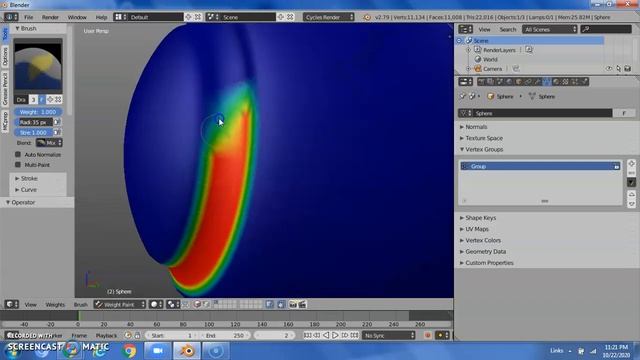Open the Outliner editor type selector
Screen dimensions: 640x360
(x=465, y=29)
